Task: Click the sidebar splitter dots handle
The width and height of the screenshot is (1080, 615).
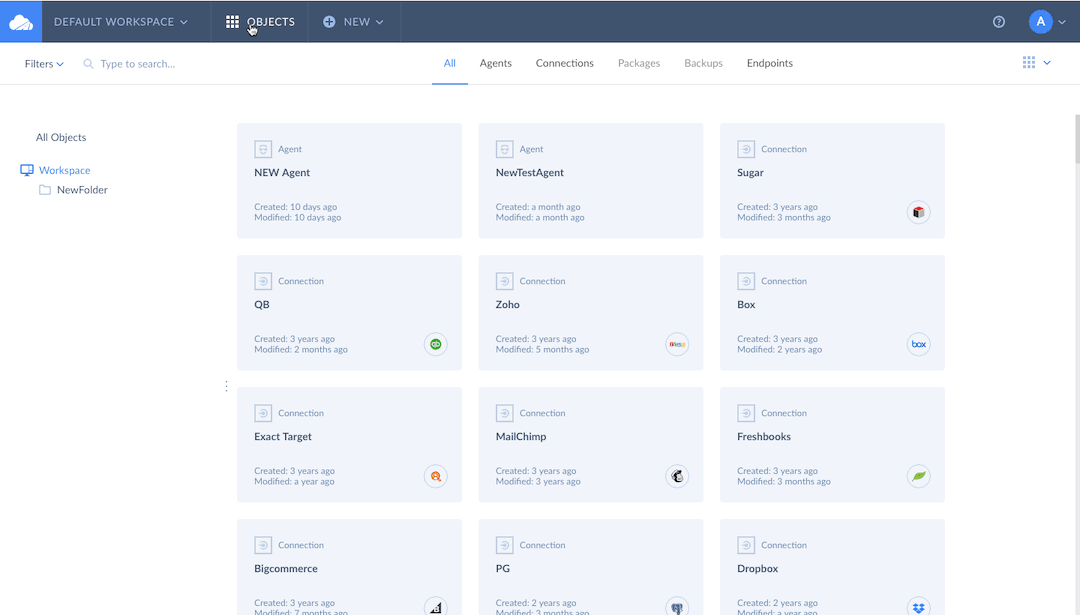Action: [x=226, y=386]
